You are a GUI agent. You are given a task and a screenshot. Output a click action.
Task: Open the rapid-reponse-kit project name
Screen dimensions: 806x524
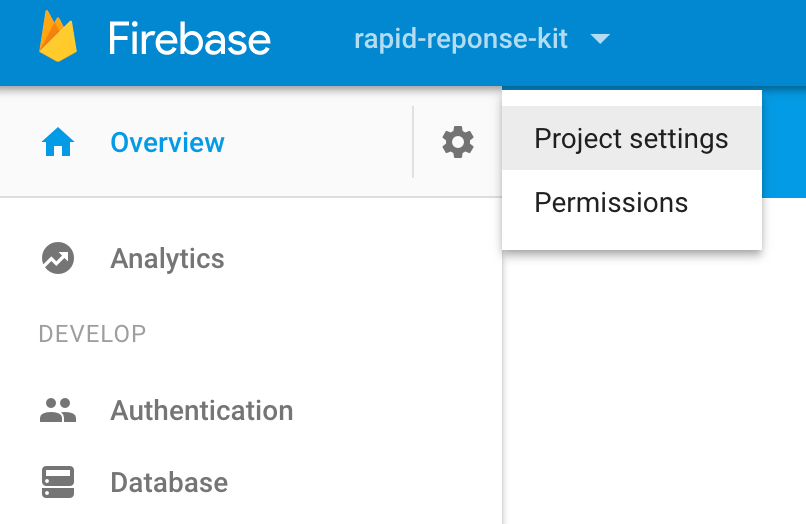click(x=461, y=40)
